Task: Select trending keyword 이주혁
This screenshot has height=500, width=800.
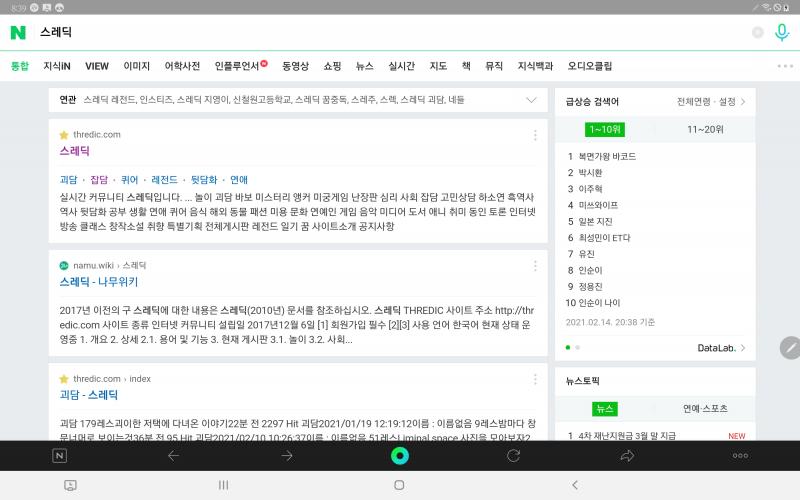Action: click(590, 189)
